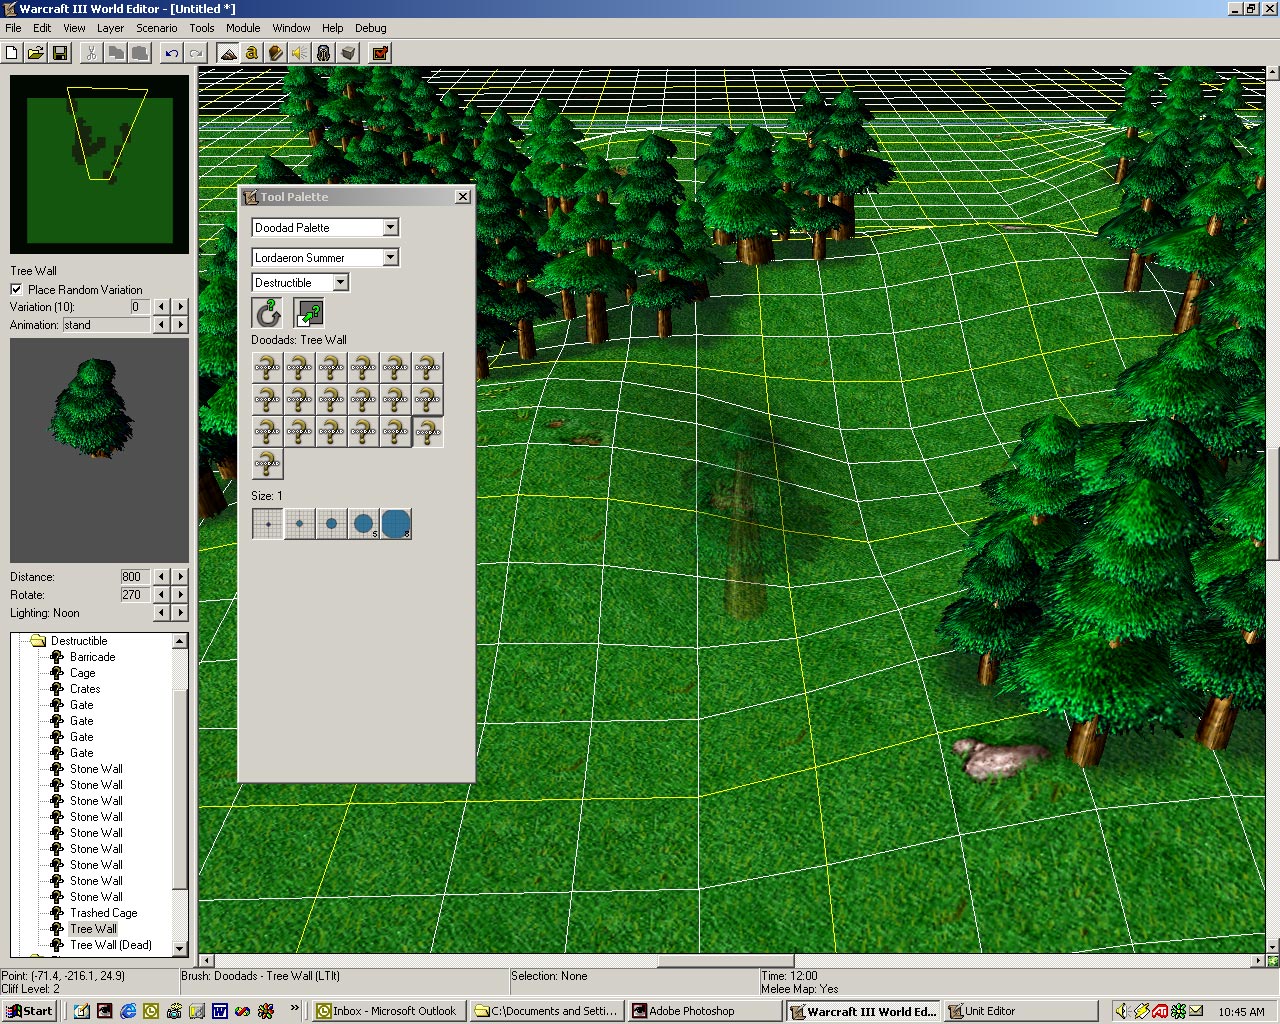Open the Module menu
This screenshot has height=1024, width=1280.
click(x=243, y=28)
